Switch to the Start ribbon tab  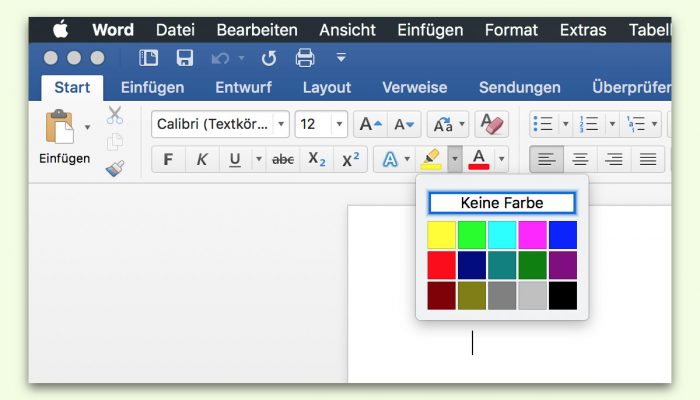(72, 88)
